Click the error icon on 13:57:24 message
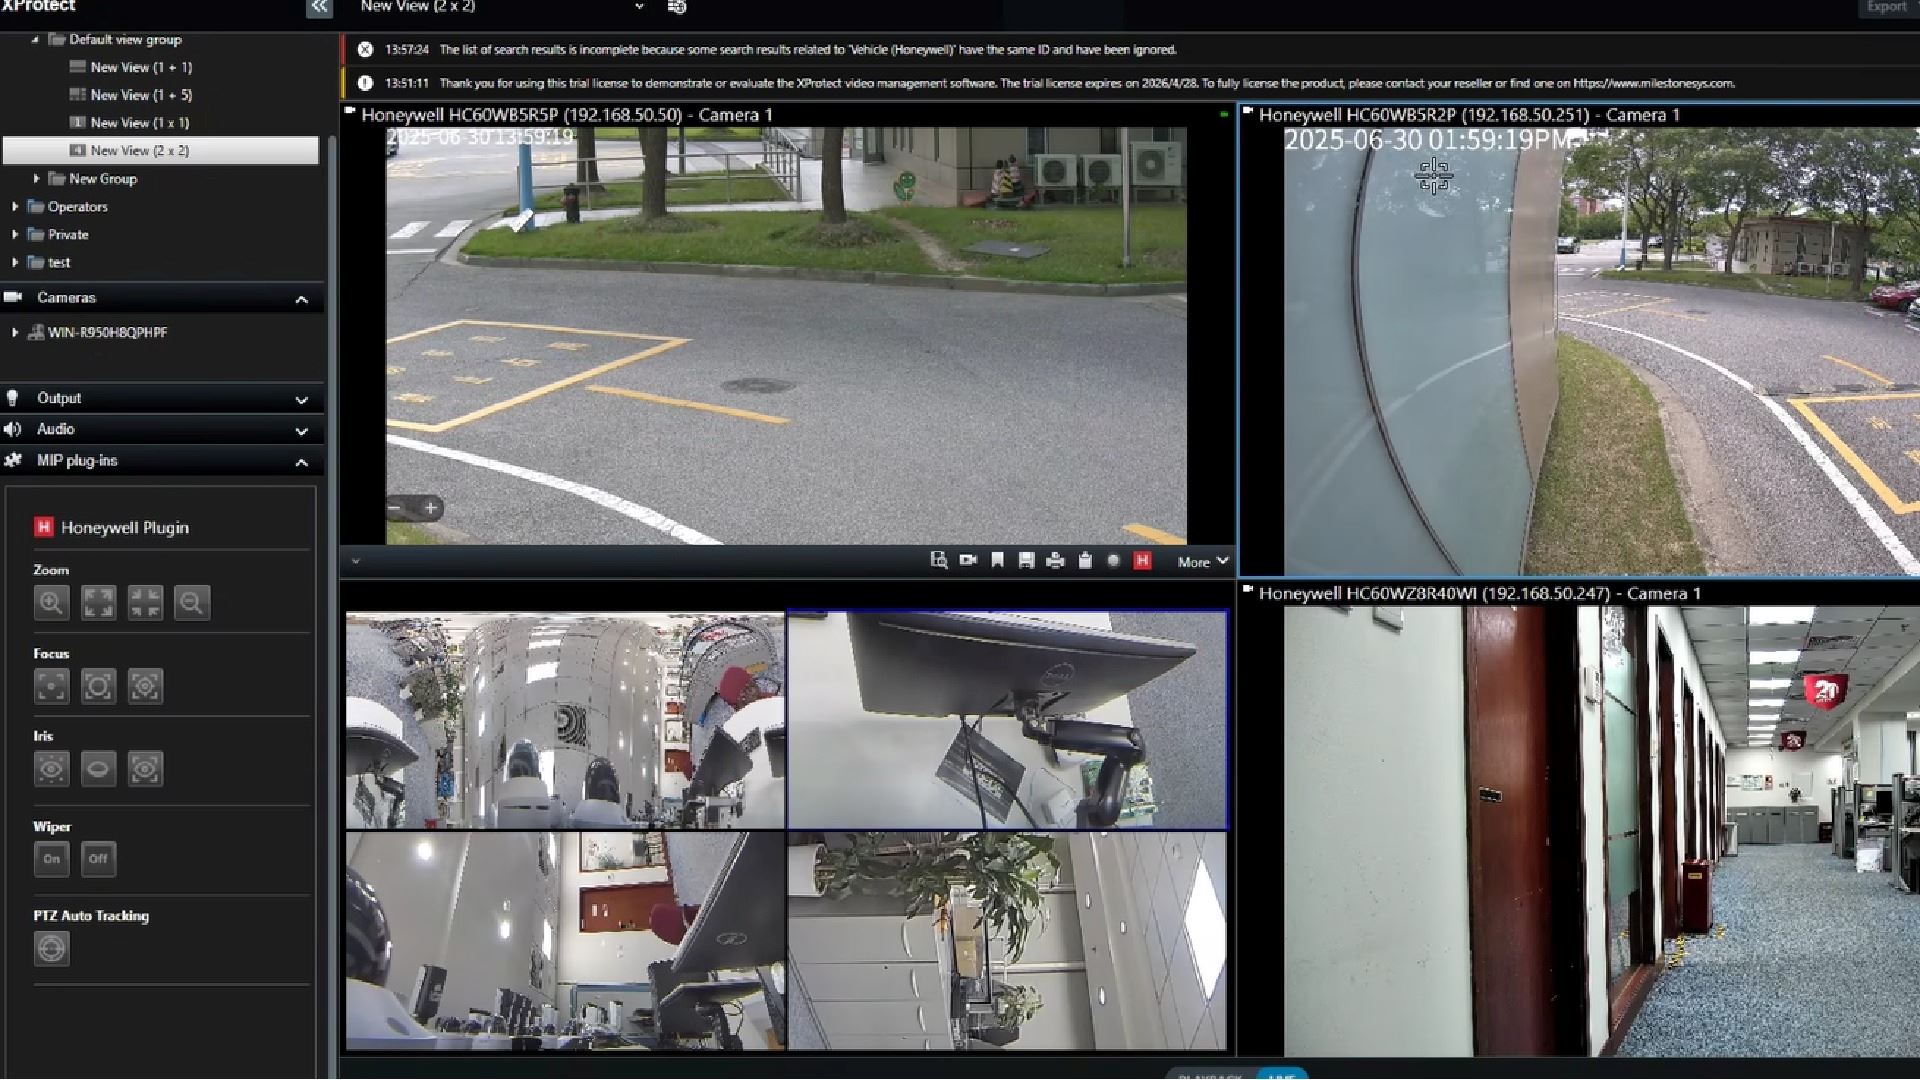Viewport: 1920px width, 1080px height. point(365,49)
